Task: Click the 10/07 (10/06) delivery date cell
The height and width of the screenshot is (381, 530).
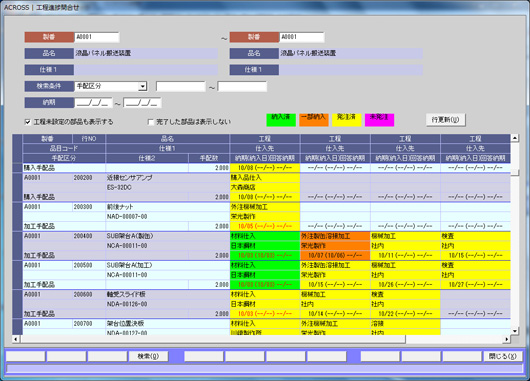Action: [335, 256]
